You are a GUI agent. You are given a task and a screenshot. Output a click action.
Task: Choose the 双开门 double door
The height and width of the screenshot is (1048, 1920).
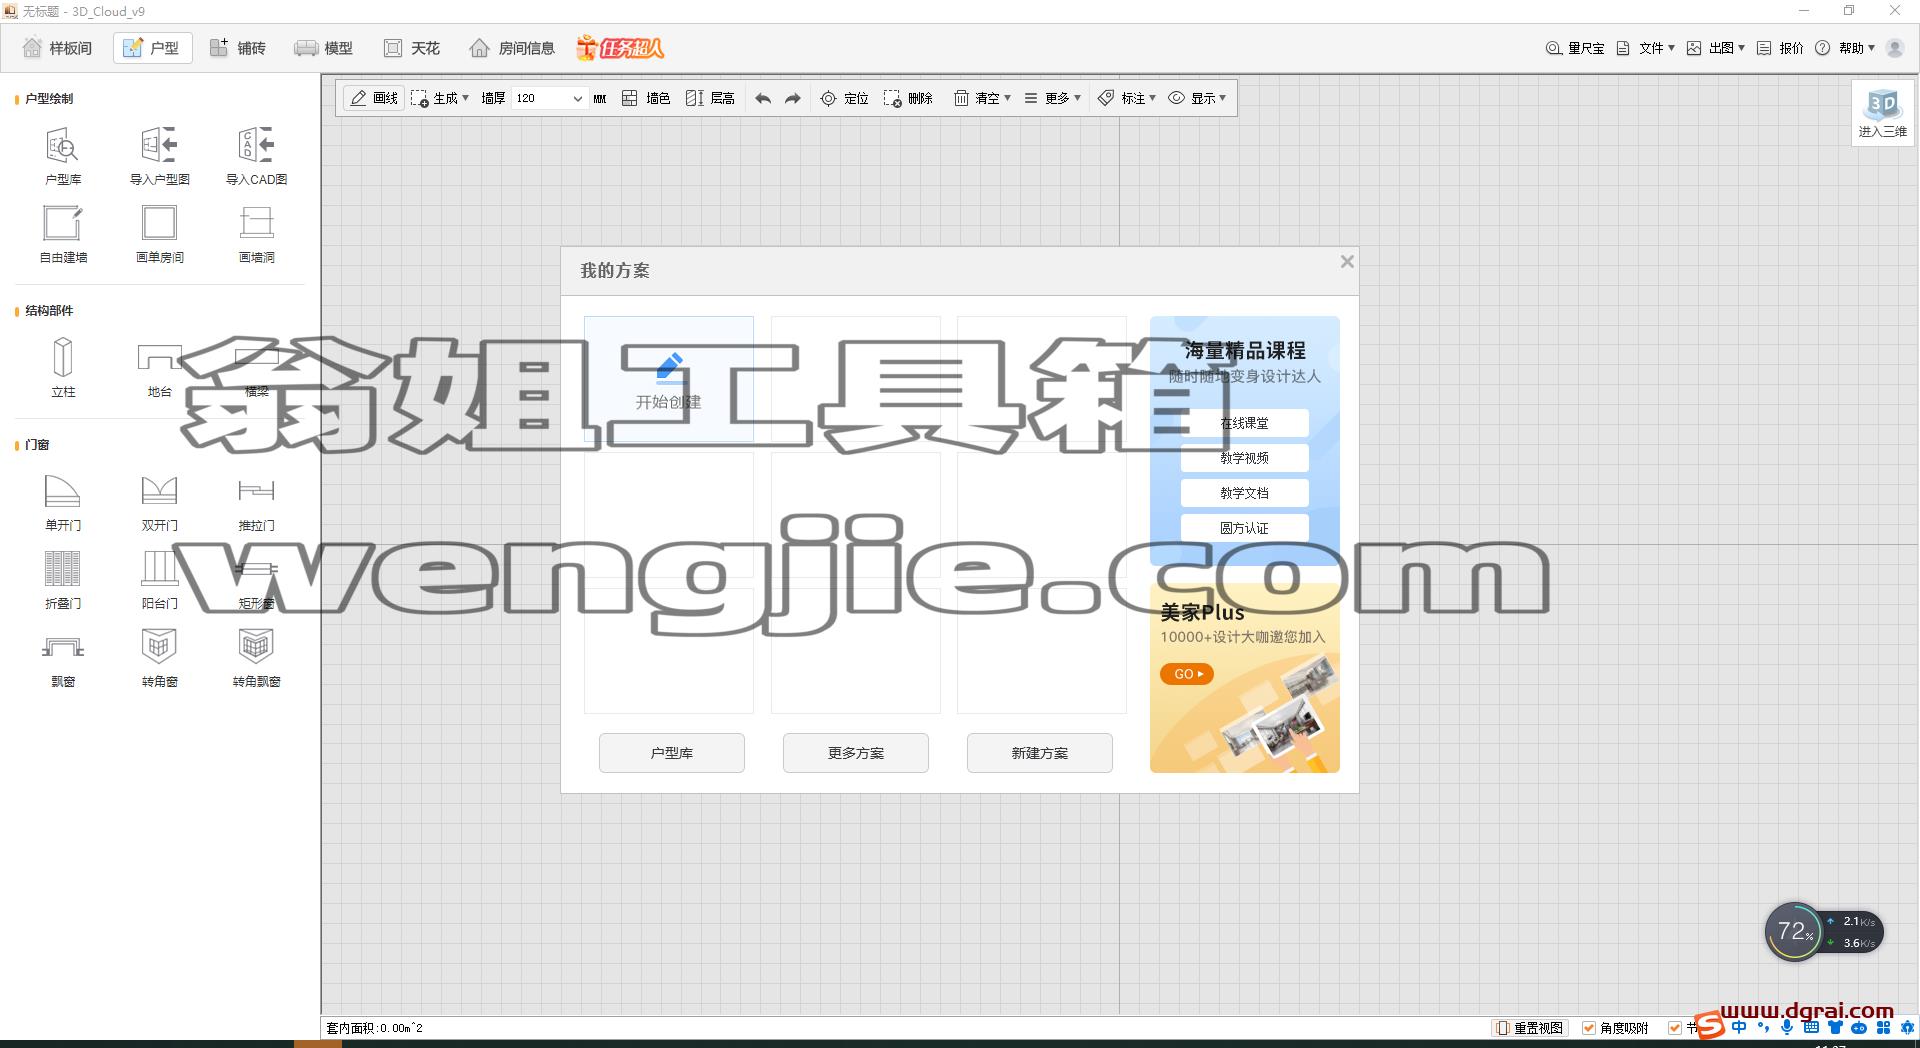(x=159, y=502)
